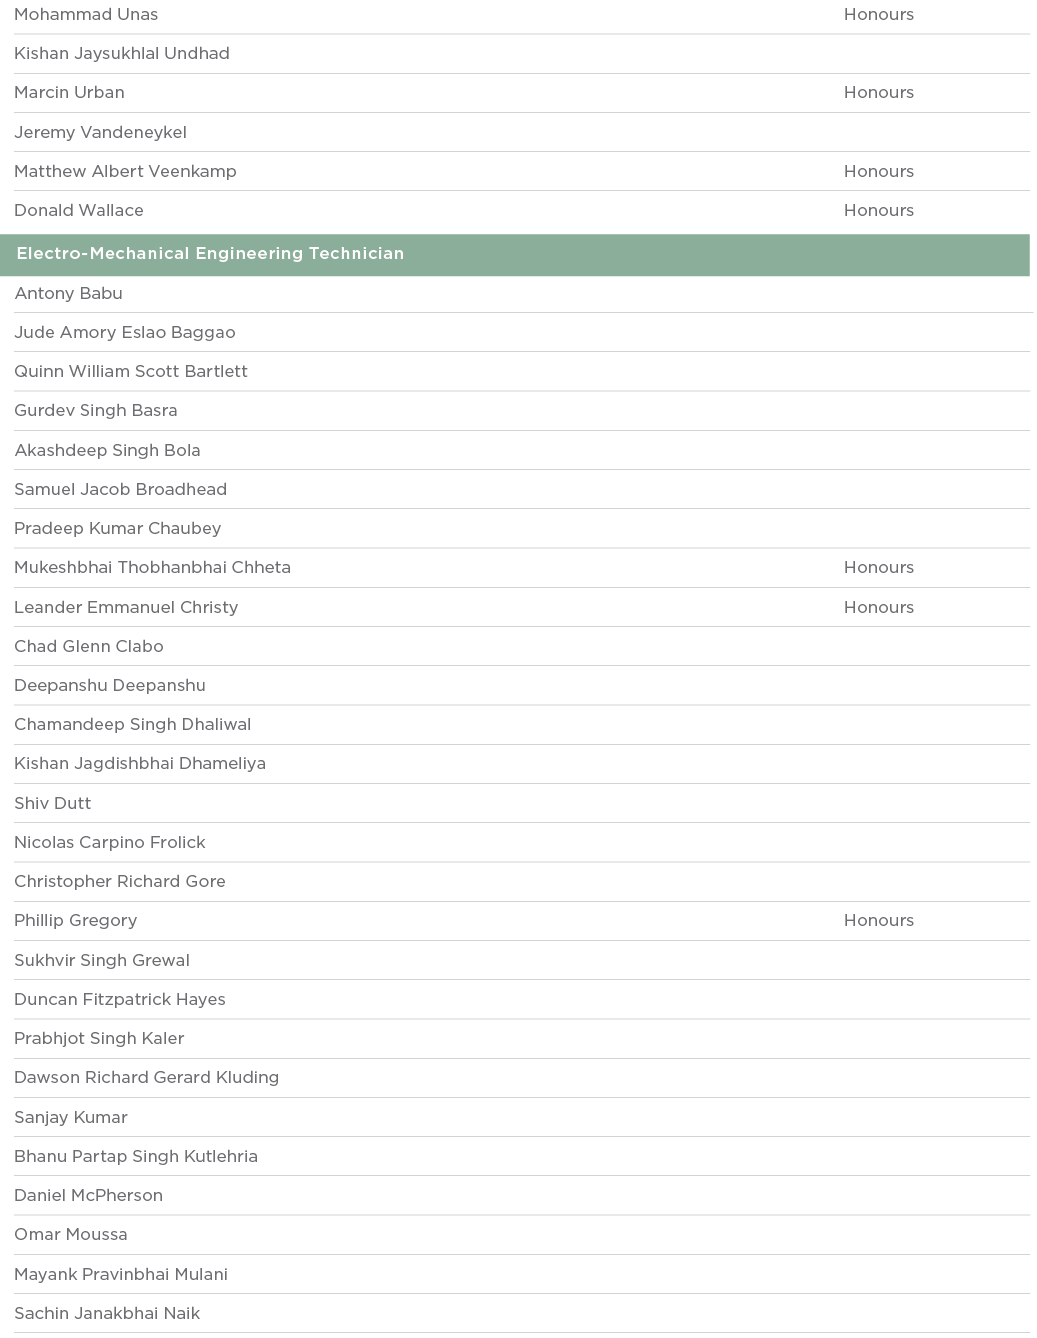Screen dimensions: 1037x1338
Task: Select the name Nicolas Carpino Frolick
Action: pyautogui.click(x=110, y=843)
